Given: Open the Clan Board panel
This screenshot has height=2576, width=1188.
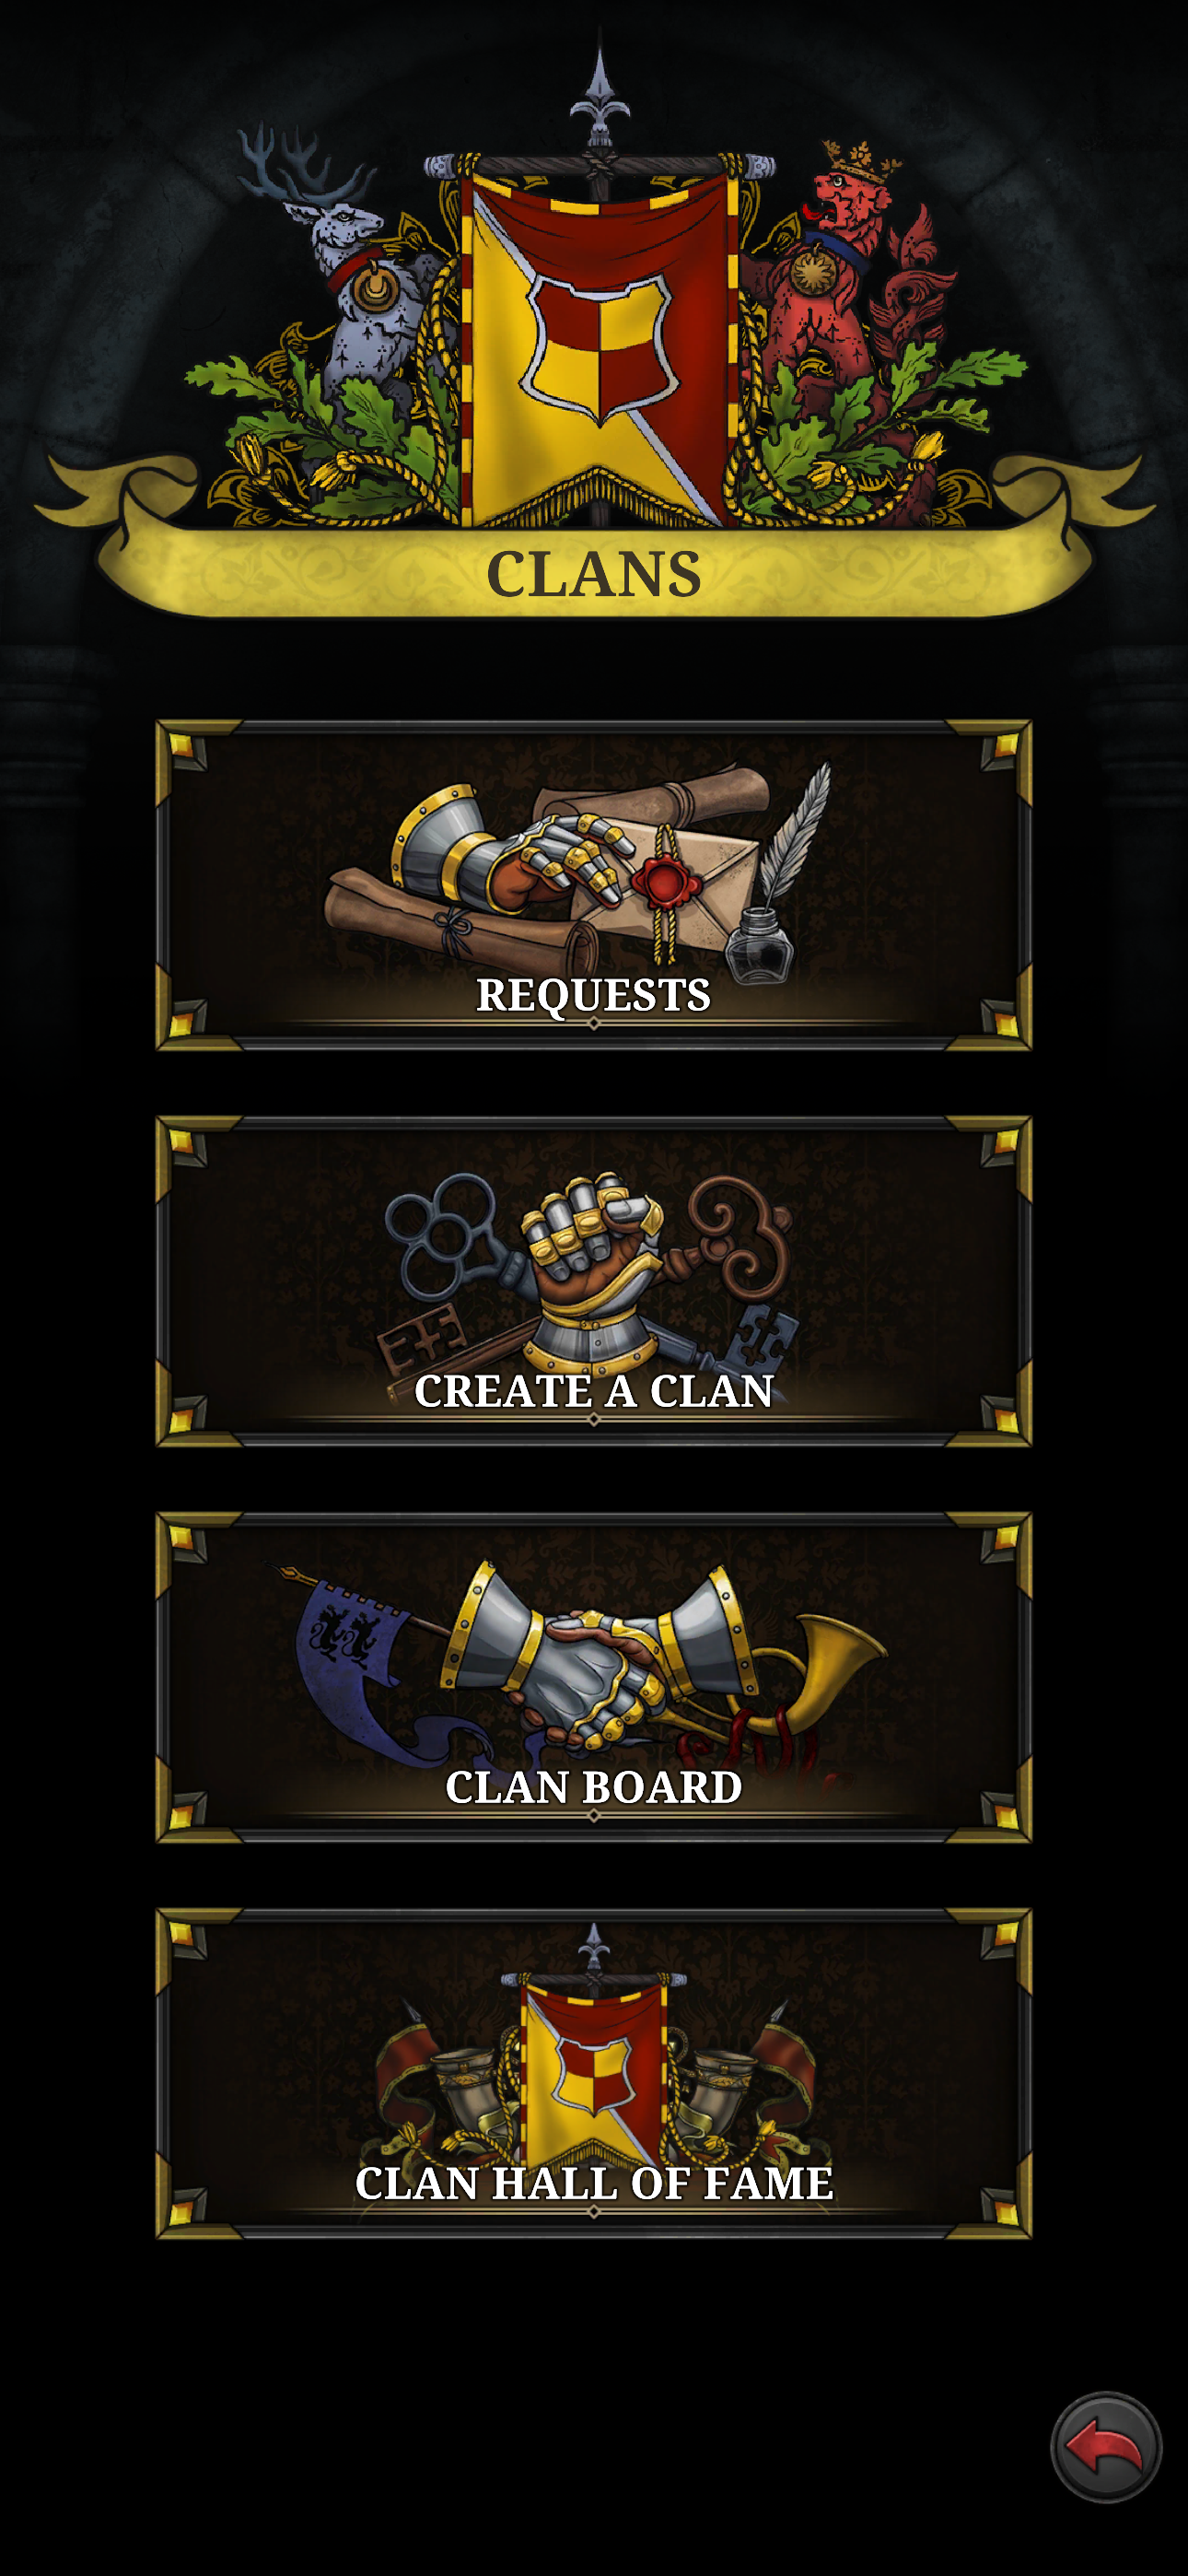Looking at the screenshot, I should point(594,1677).
